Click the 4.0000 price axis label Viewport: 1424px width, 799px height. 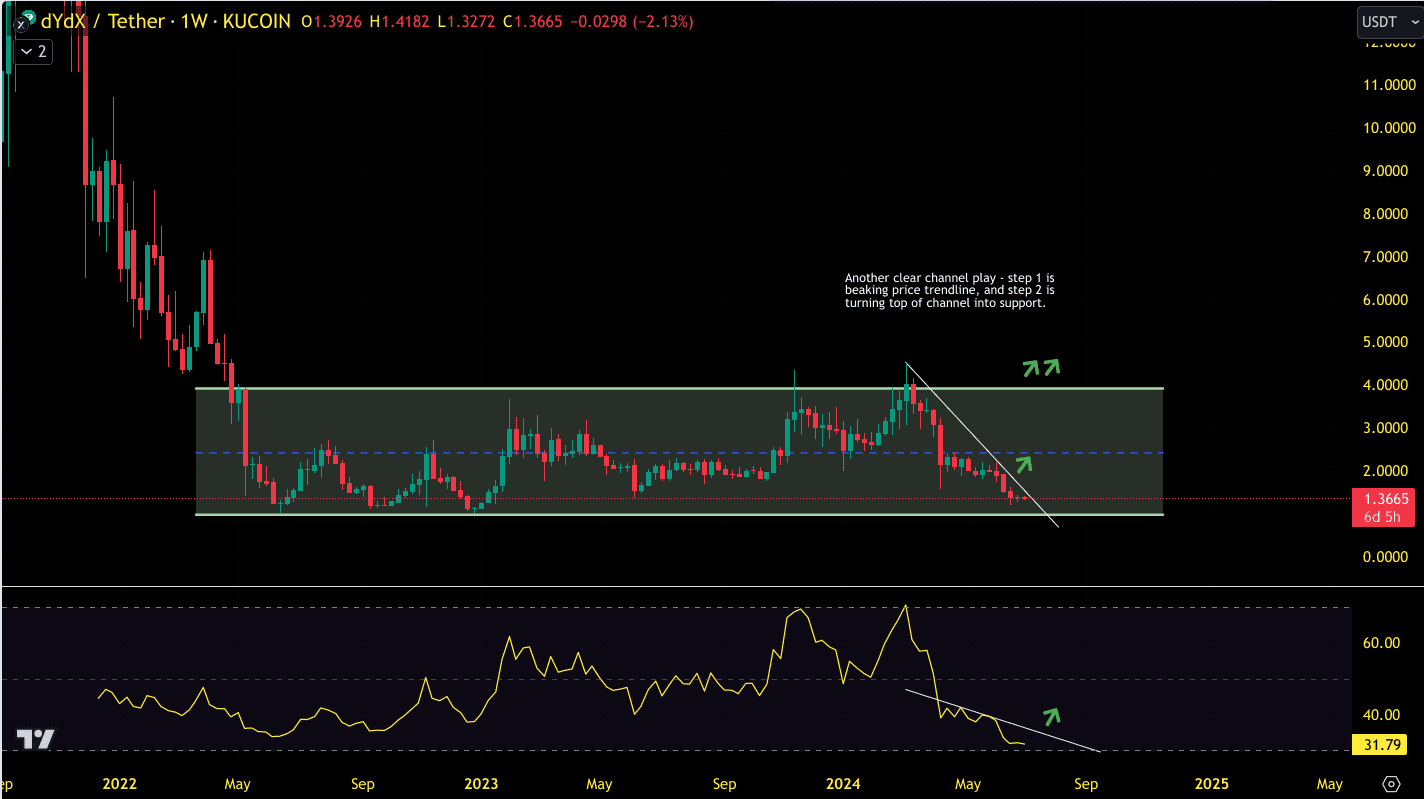(x=1384, y=385)
